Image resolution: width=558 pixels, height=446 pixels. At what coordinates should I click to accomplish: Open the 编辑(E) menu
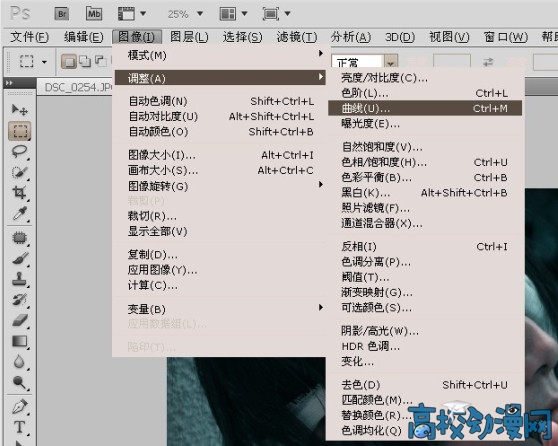[x=84, y=37]
